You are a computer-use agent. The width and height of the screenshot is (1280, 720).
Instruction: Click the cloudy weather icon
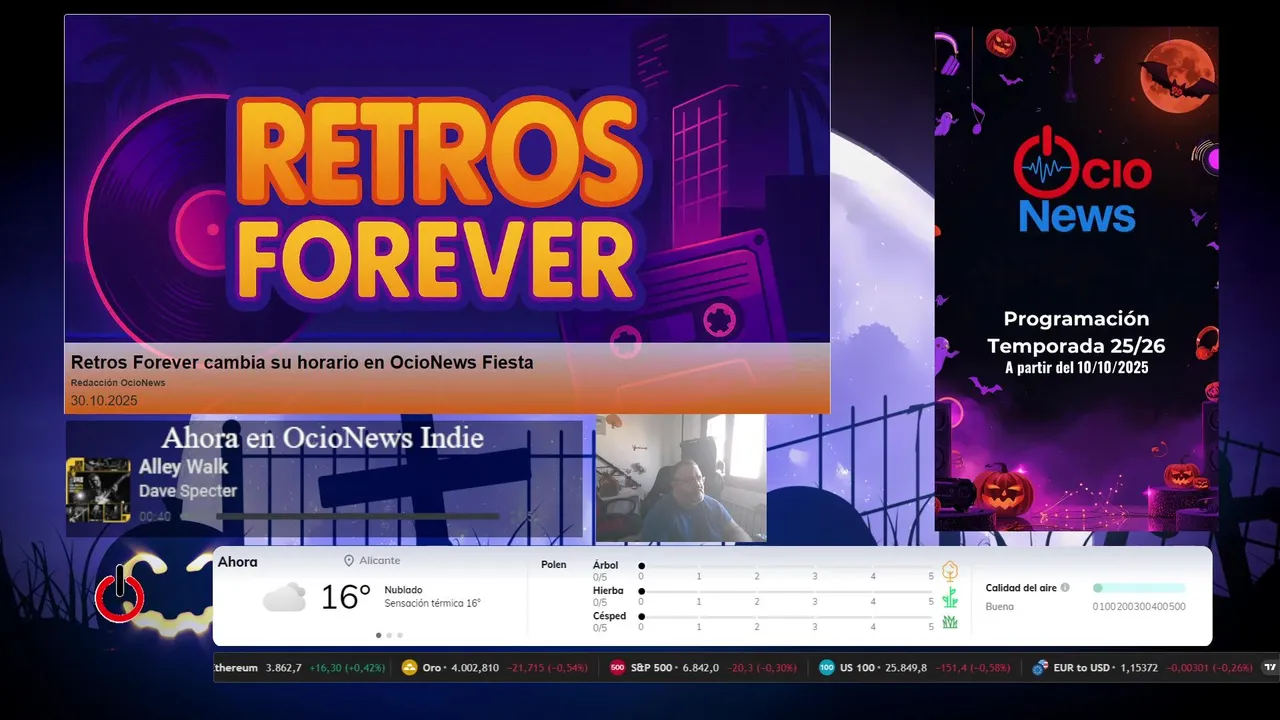(x=284, y=598)
